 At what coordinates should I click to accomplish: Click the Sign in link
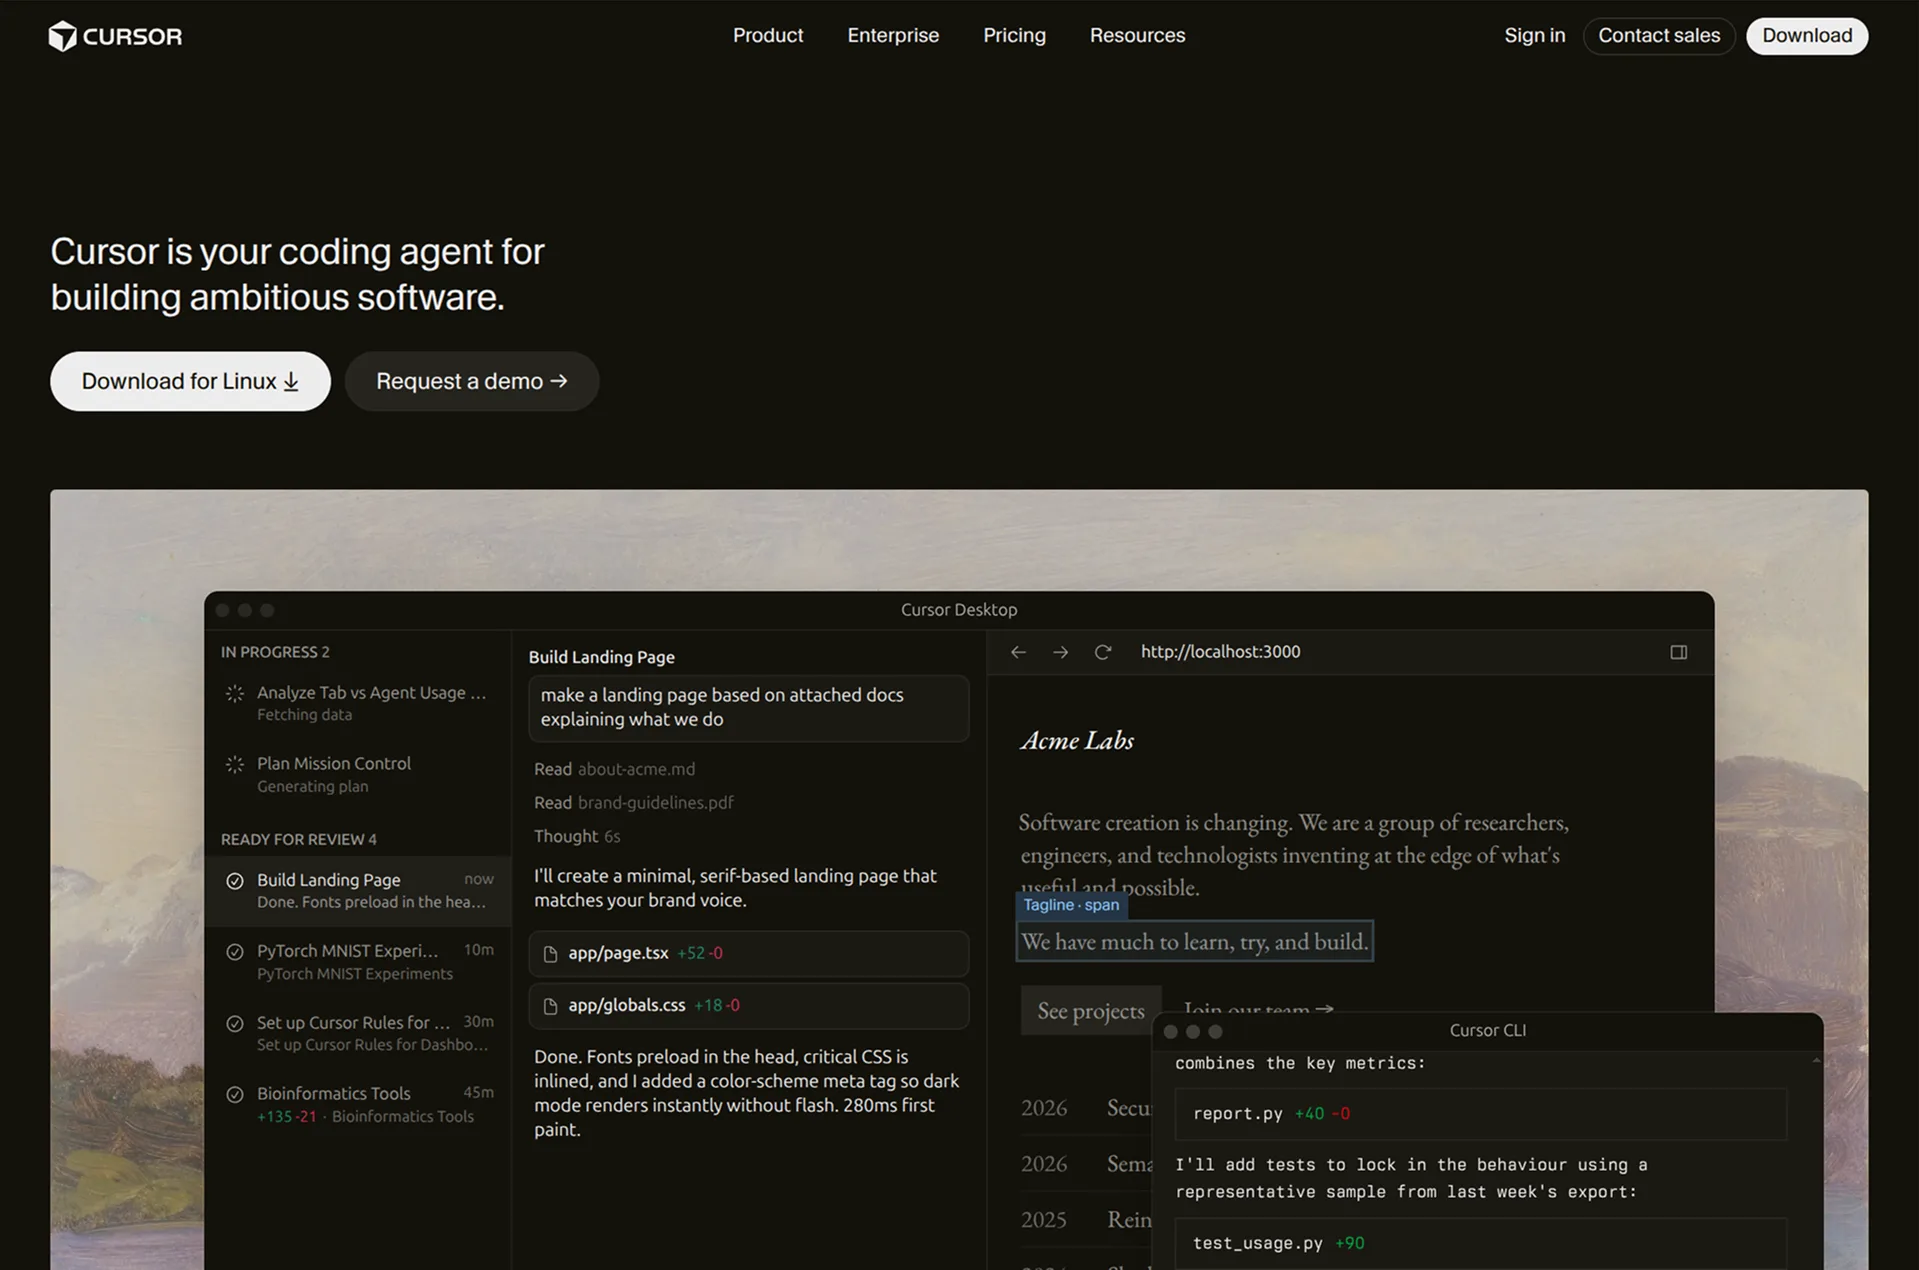tap(1534, 36)
